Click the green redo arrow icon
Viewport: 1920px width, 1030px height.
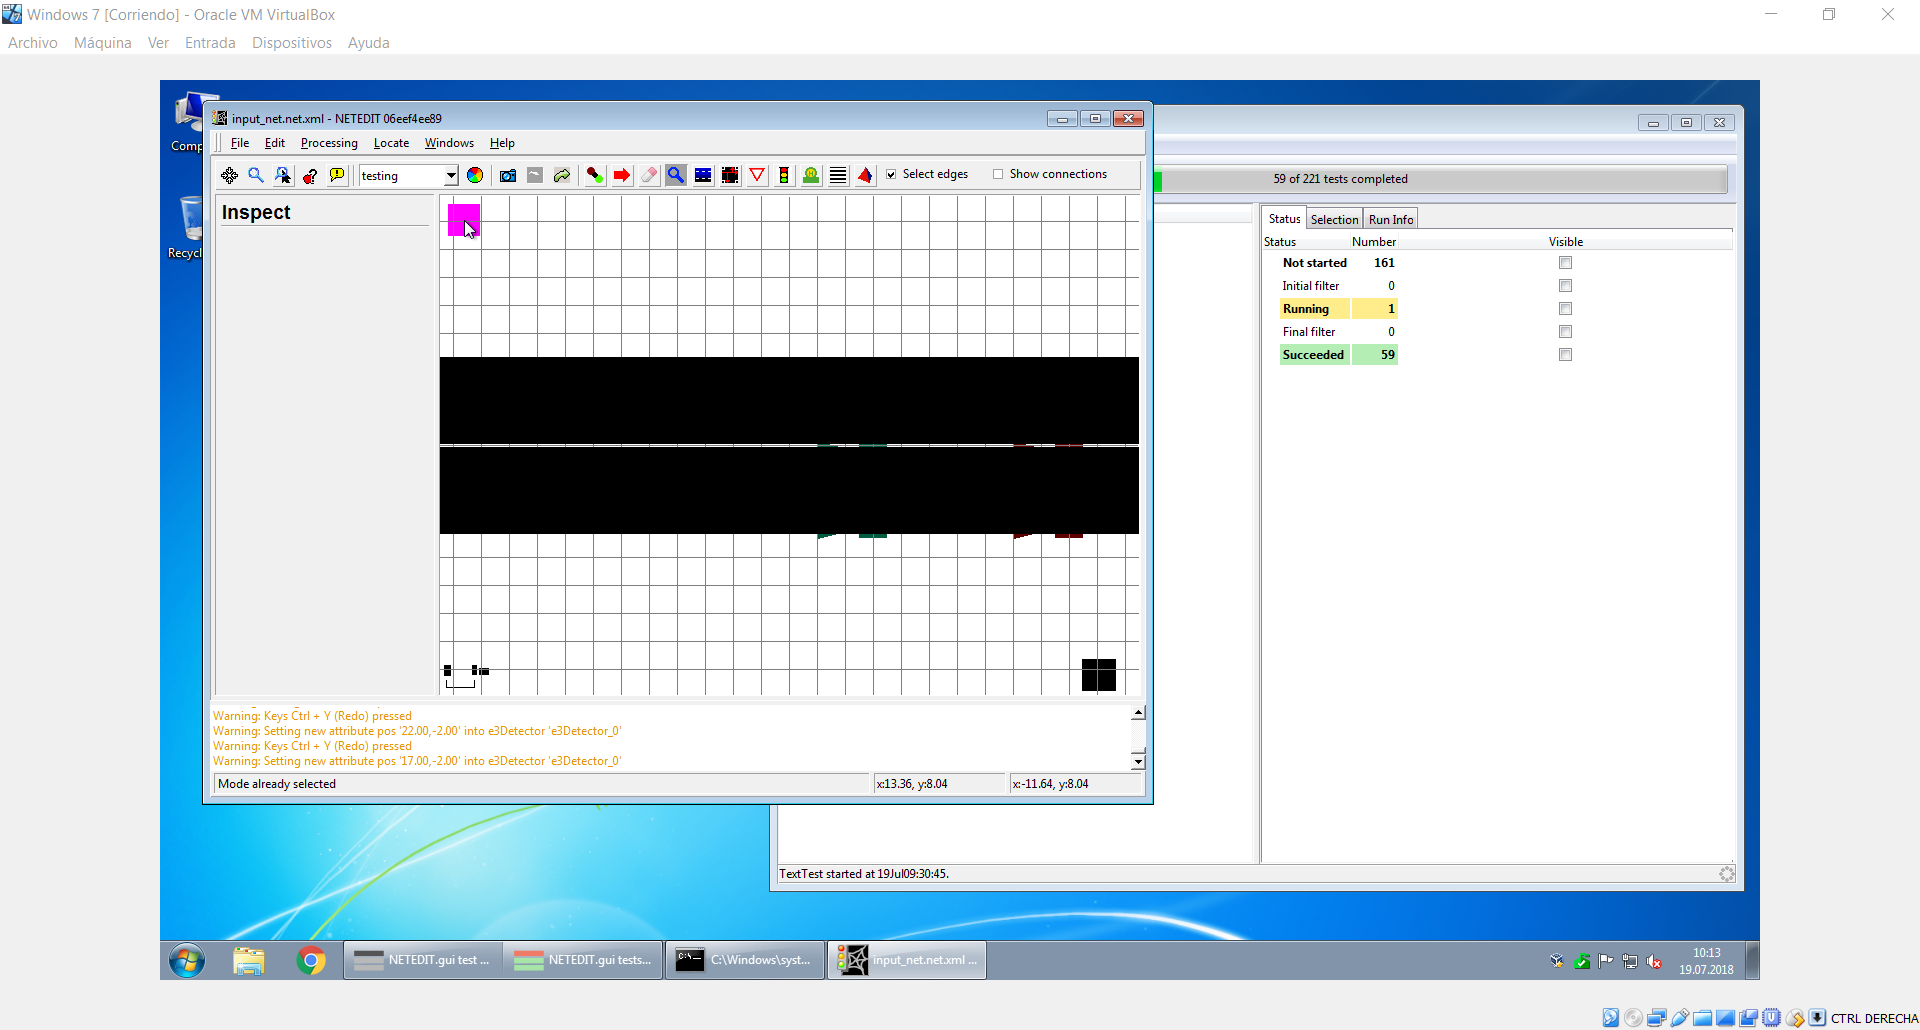(562, 176)
